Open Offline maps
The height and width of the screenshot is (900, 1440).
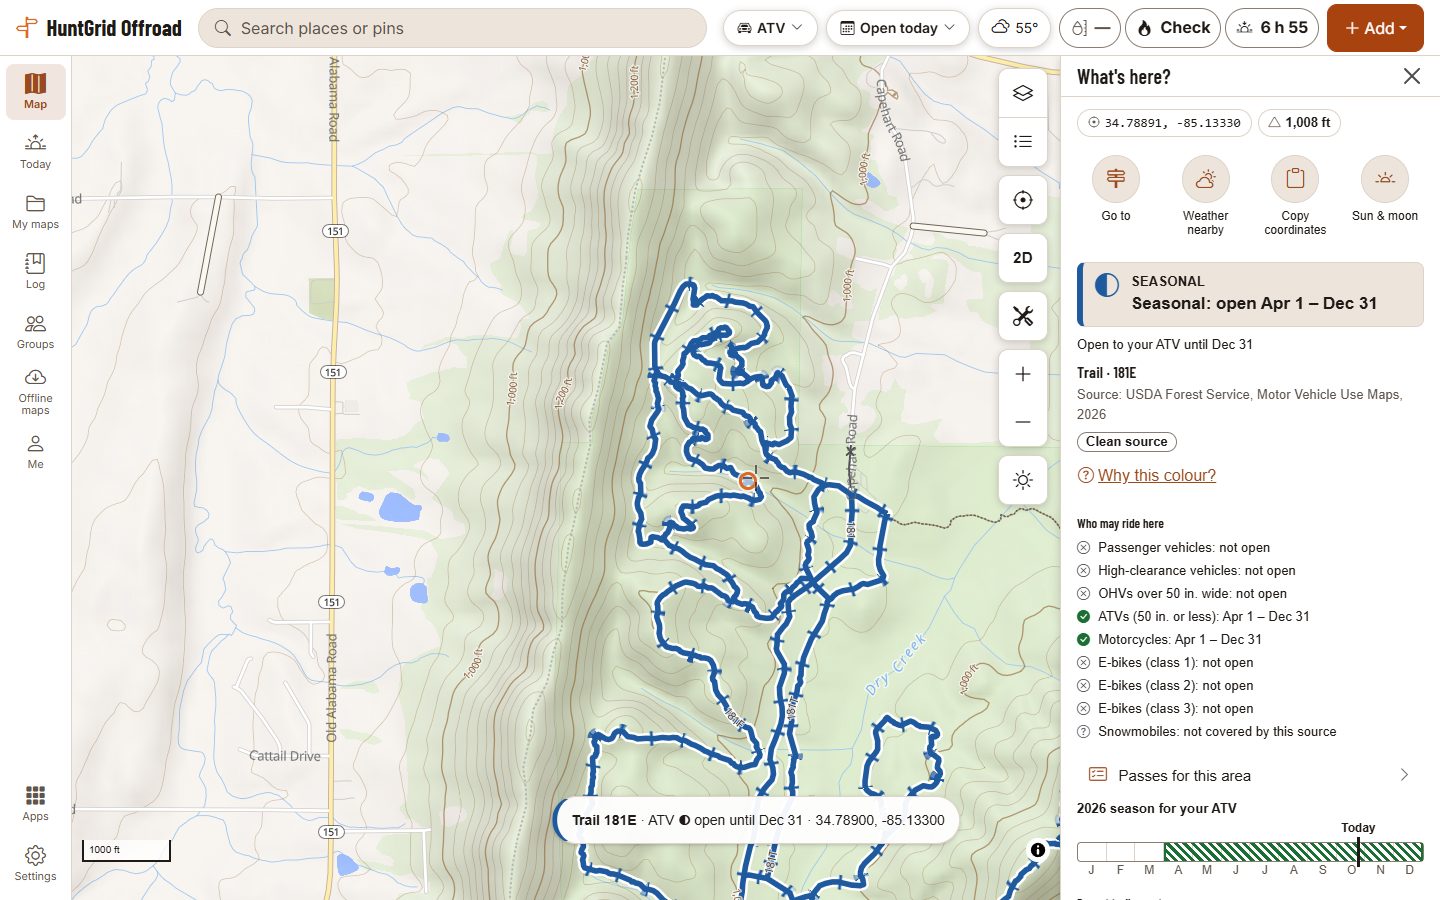coord(36,392)
